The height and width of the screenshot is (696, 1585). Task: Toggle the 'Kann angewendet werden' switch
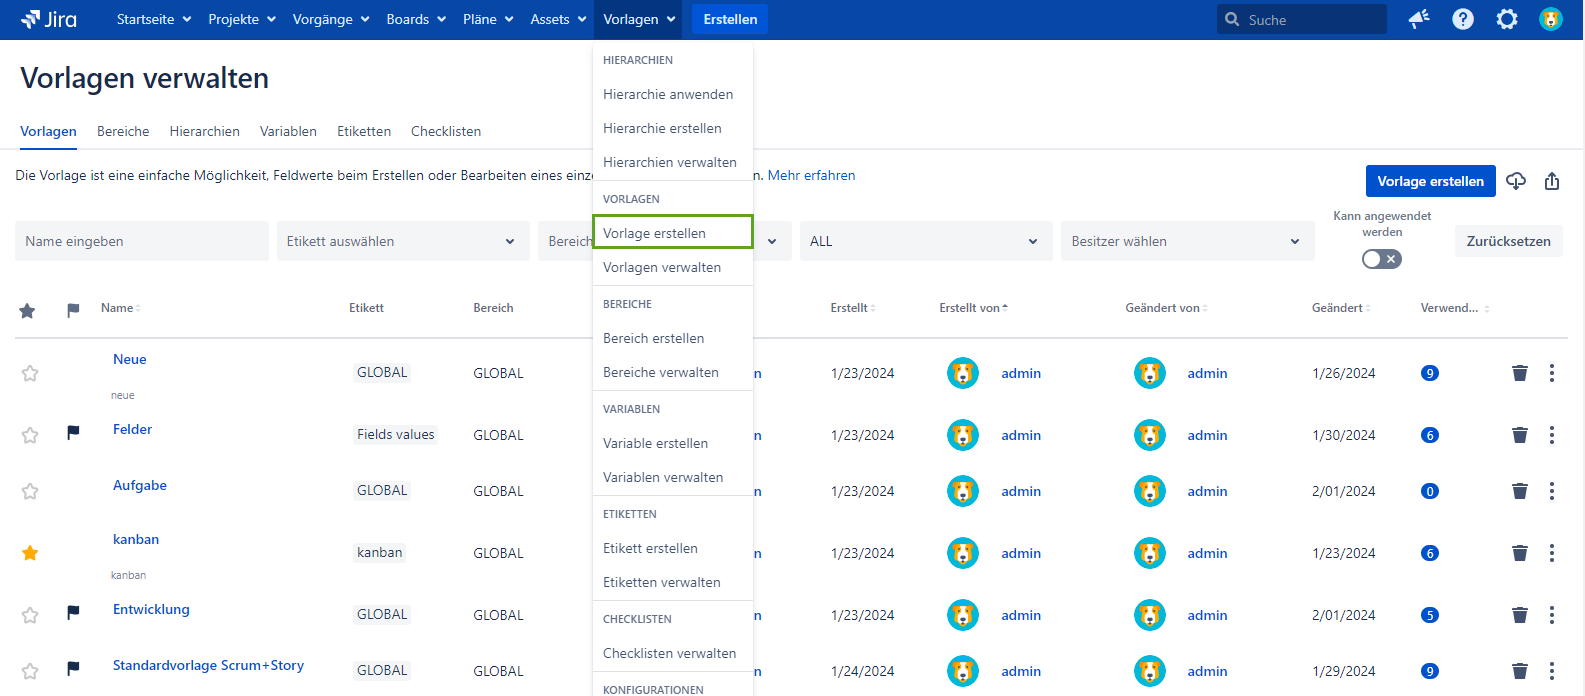(1381, 259)
